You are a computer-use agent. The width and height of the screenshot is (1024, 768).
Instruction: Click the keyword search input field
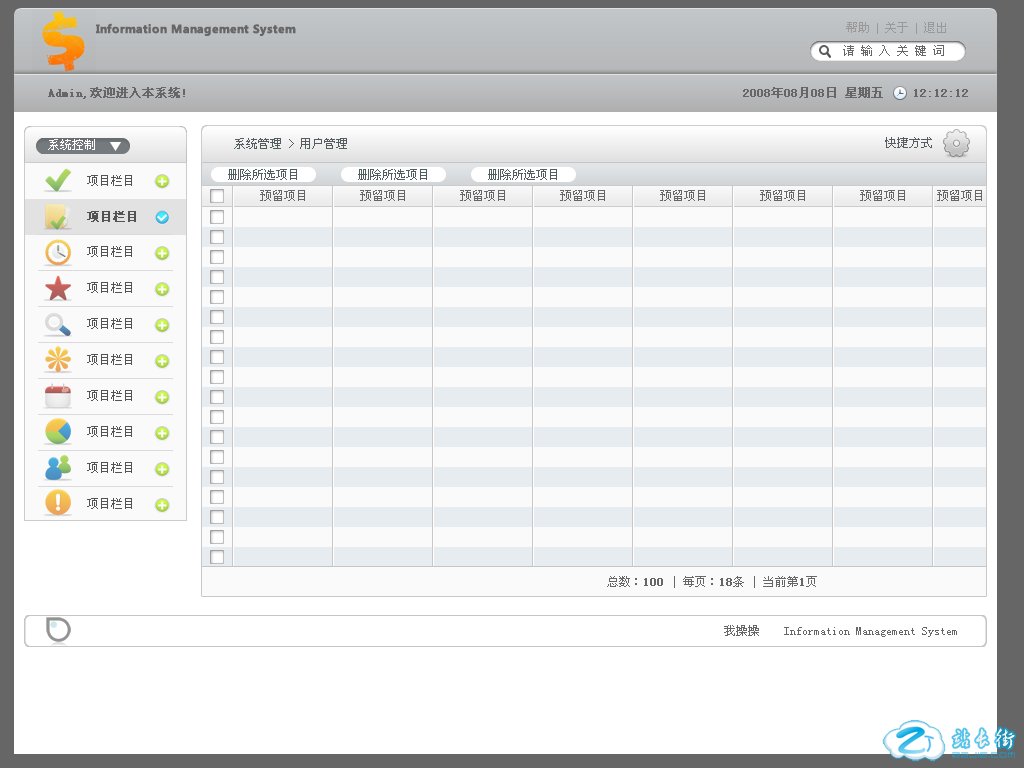(x=895, y=51)
